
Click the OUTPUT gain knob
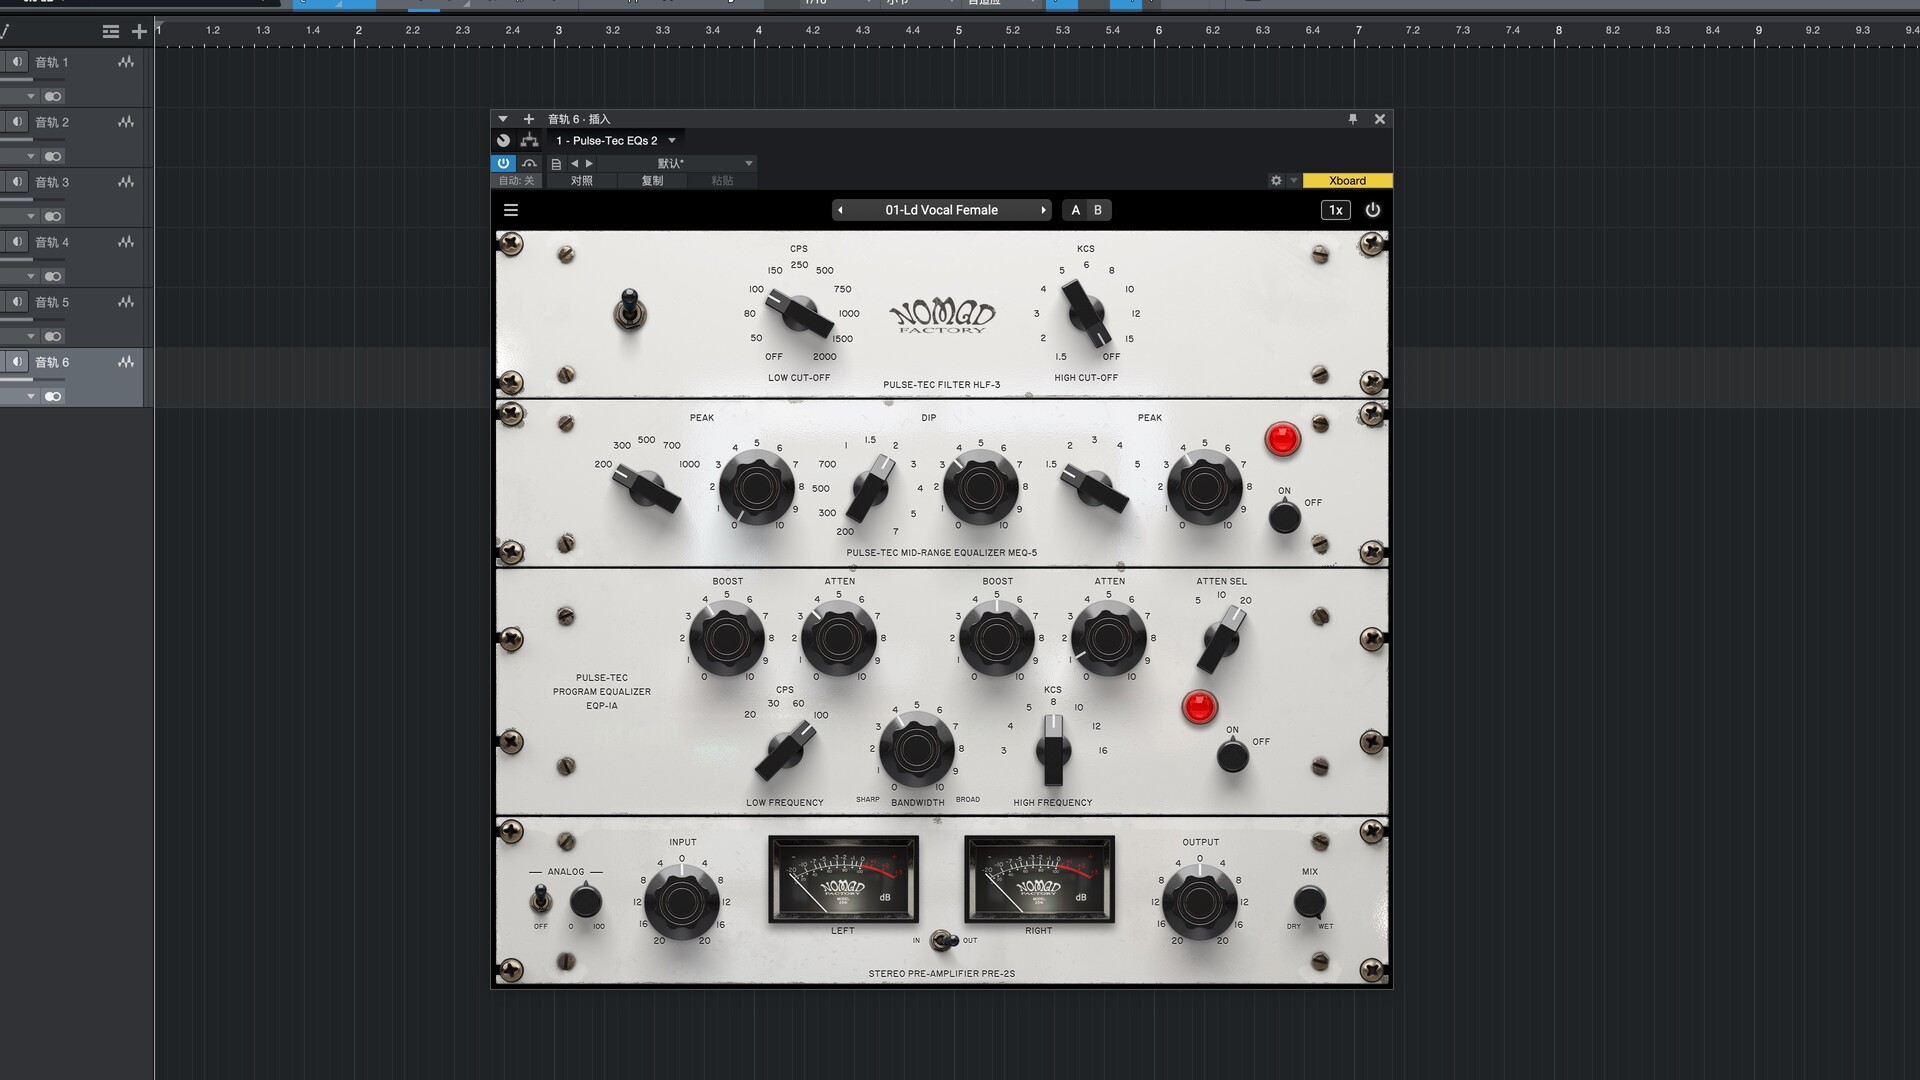point(1199,902)
